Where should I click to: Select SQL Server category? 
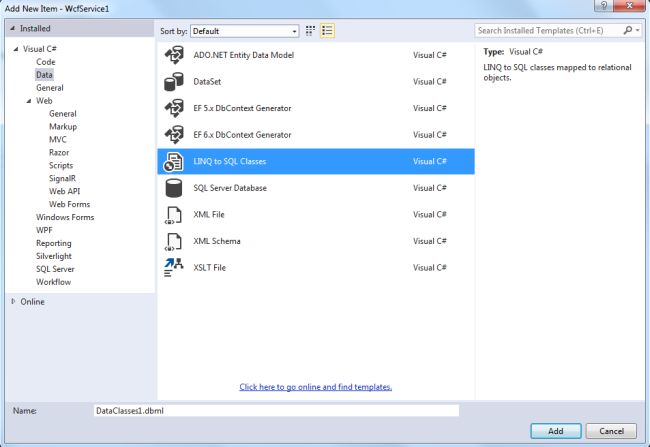coord(55,269)
